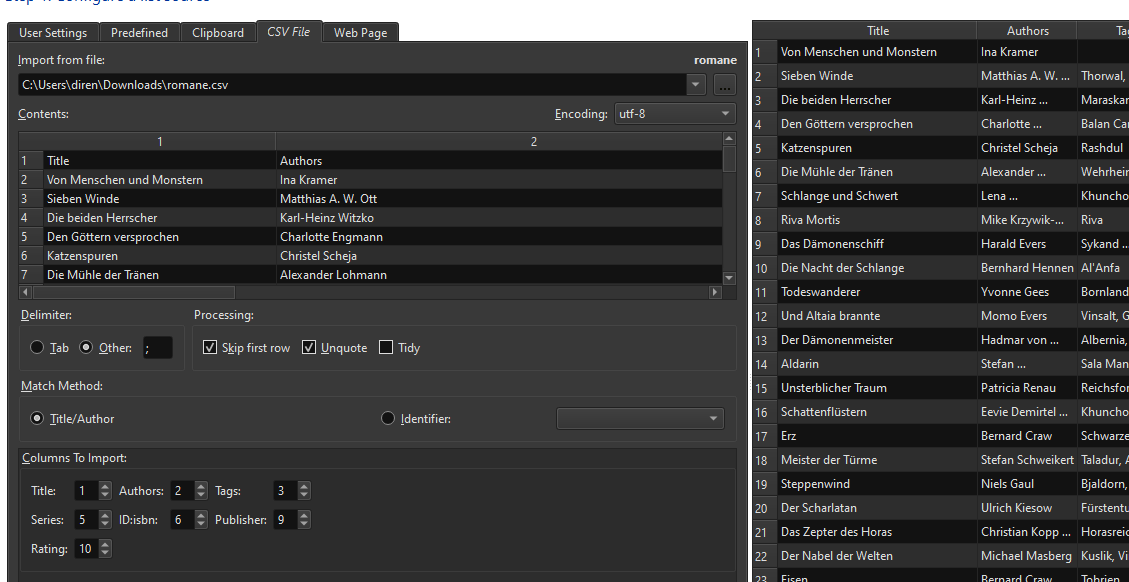This screenshot has height=582, width=1129.
Task: Select the CSV File tab
Action: [289, 32]
